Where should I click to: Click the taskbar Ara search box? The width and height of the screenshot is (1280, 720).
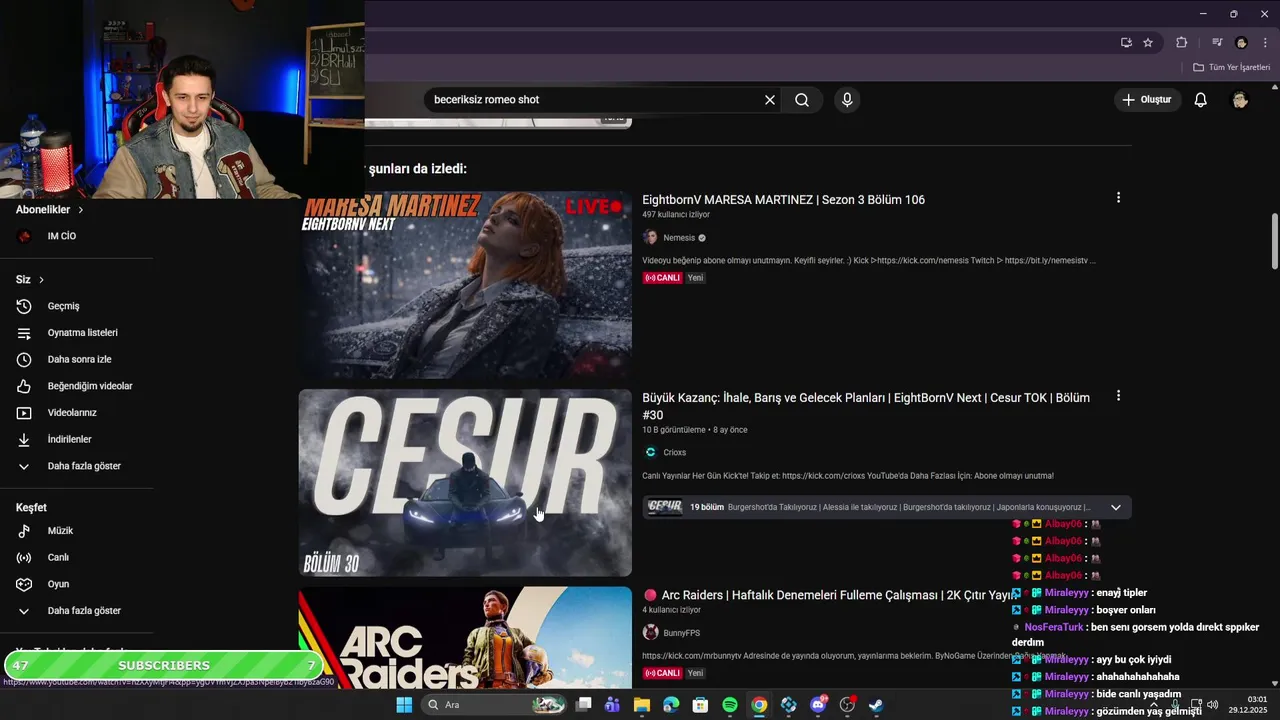(494, 705)
